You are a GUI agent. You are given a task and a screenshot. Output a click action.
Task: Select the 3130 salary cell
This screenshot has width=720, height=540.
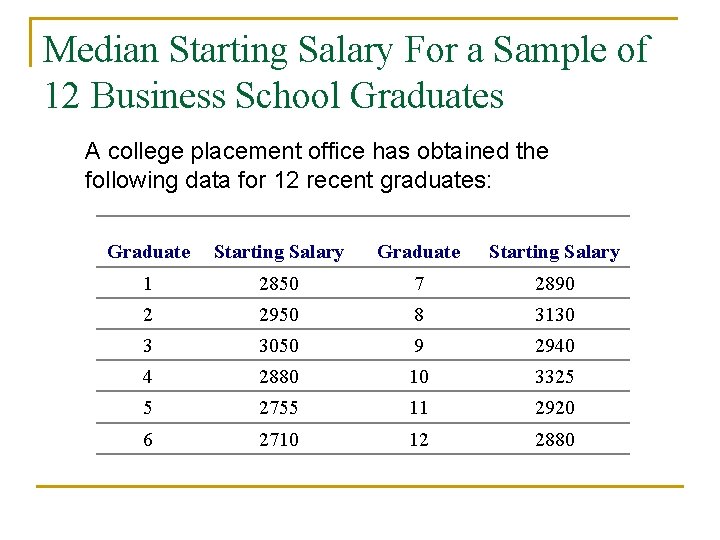(x=554, y=315)
